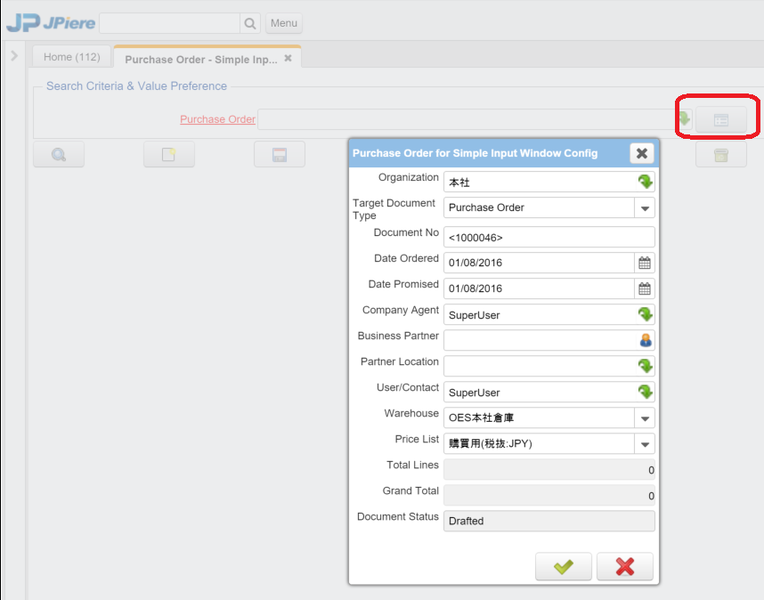
Task: Open the Company Agent lookup icon
Action: pyautogui.click(x=645, y=314)
